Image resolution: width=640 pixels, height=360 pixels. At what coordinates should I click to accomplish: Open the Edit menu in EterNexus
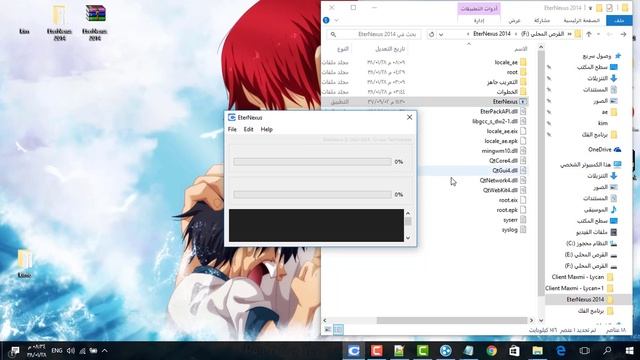click(248, 129)
